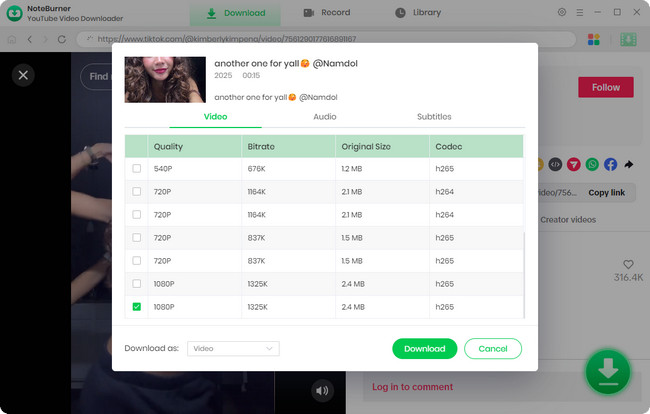Screen dimensions: 650x414
Task: Click the embed code share icon
Action: 555,165
